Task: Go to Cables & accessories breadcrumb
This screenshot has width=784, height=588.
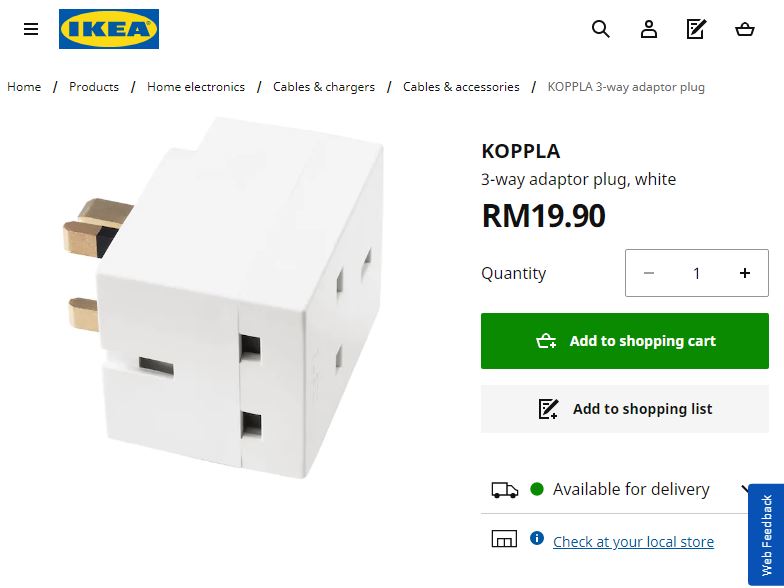Action: (x=461, y=87)
